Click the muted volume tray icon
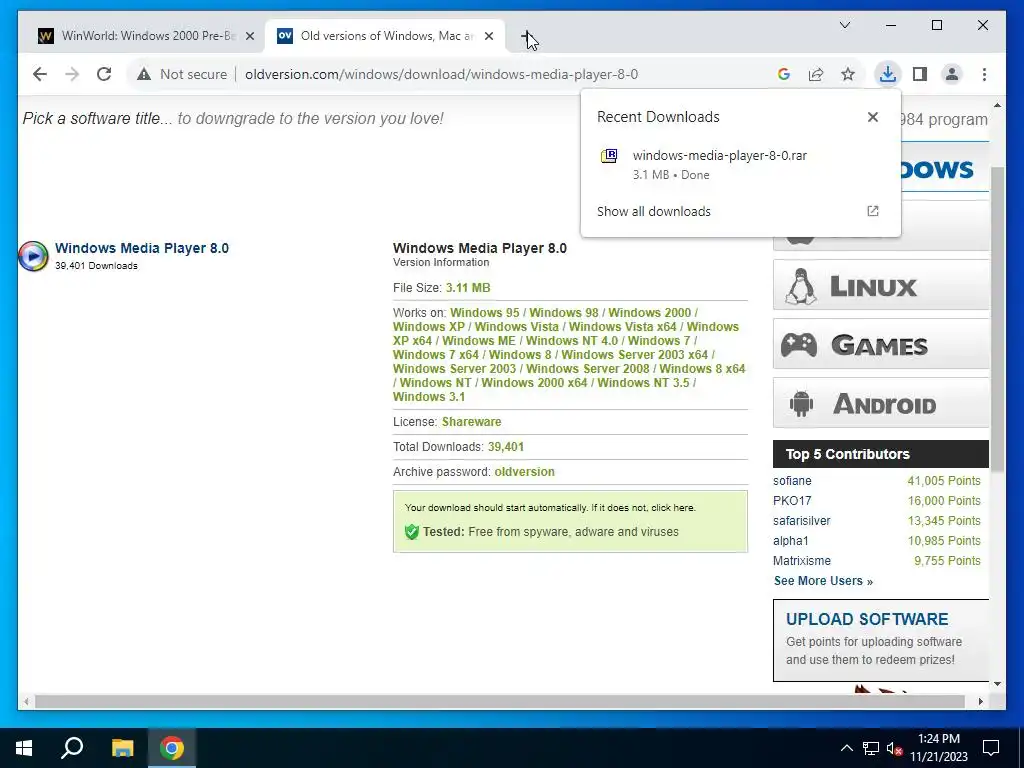This screenshot has height=768, width=1024. (894, 748)
